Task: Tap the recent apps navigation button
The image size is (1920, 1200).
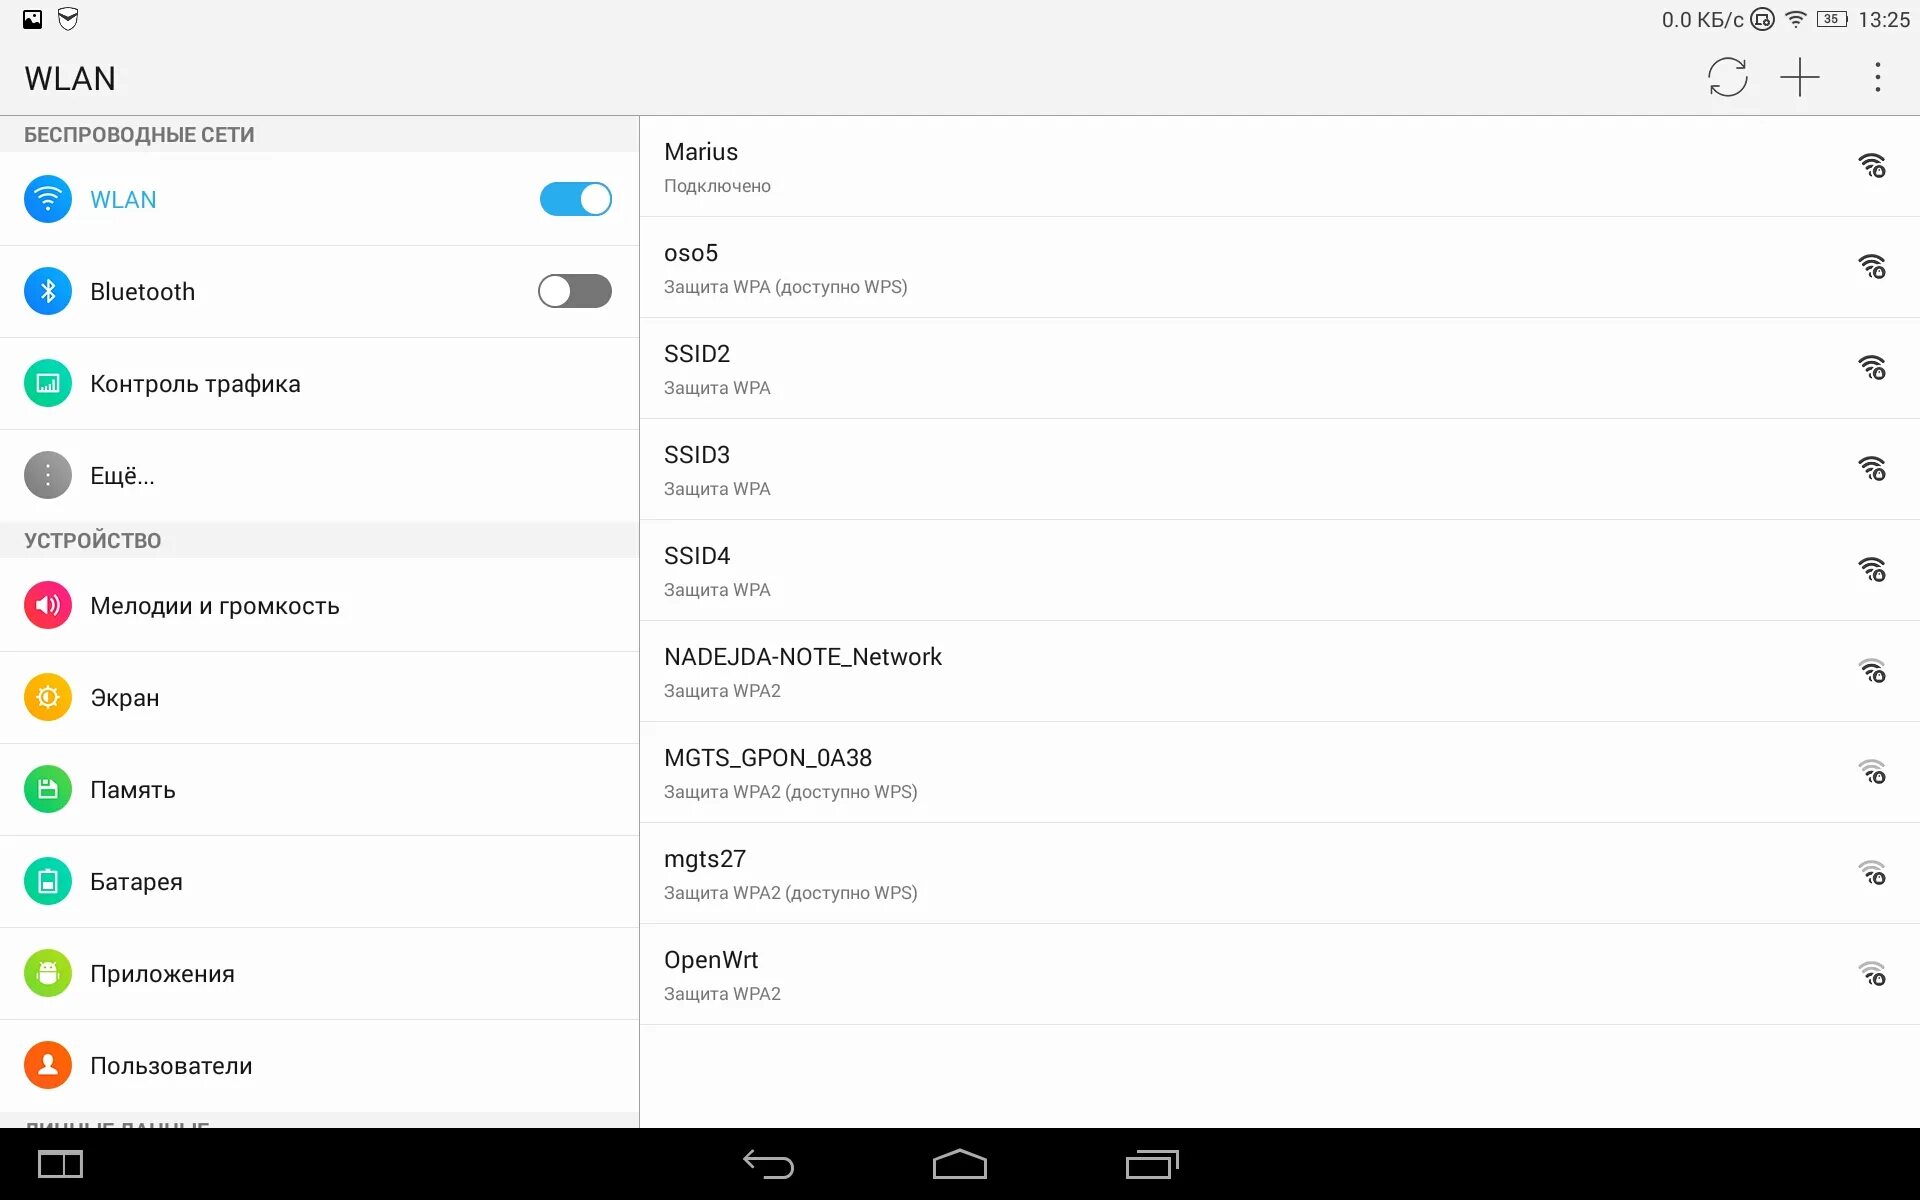Action: (x=1152, y=1164)
